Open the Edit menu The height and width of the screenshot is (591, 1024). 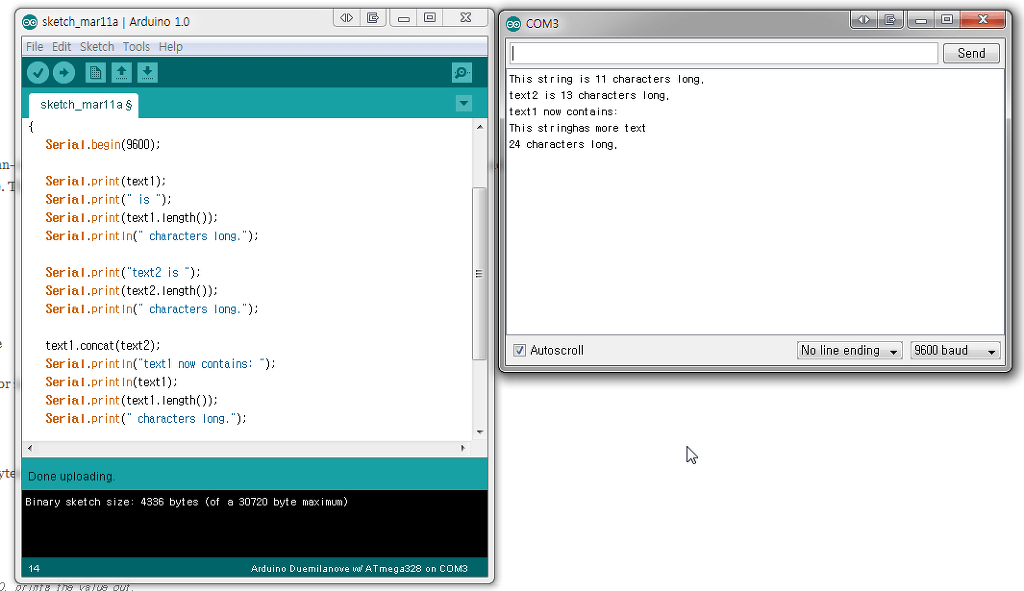[x=61, y=46]
